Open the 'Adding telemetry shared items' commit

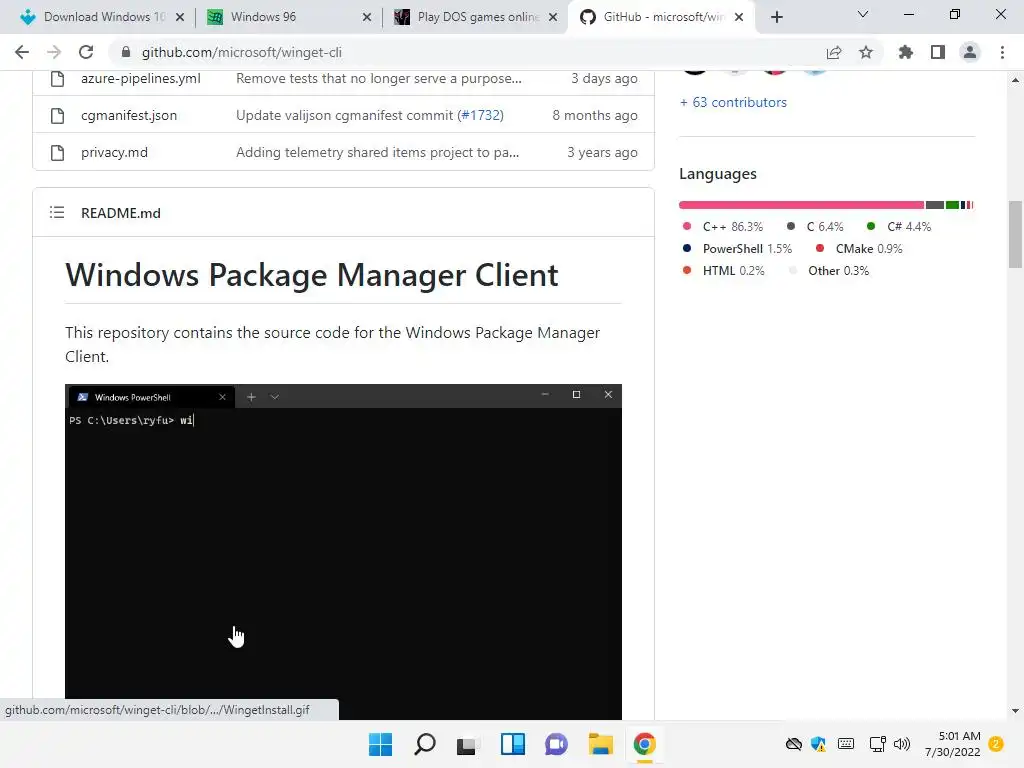(377, 152)
